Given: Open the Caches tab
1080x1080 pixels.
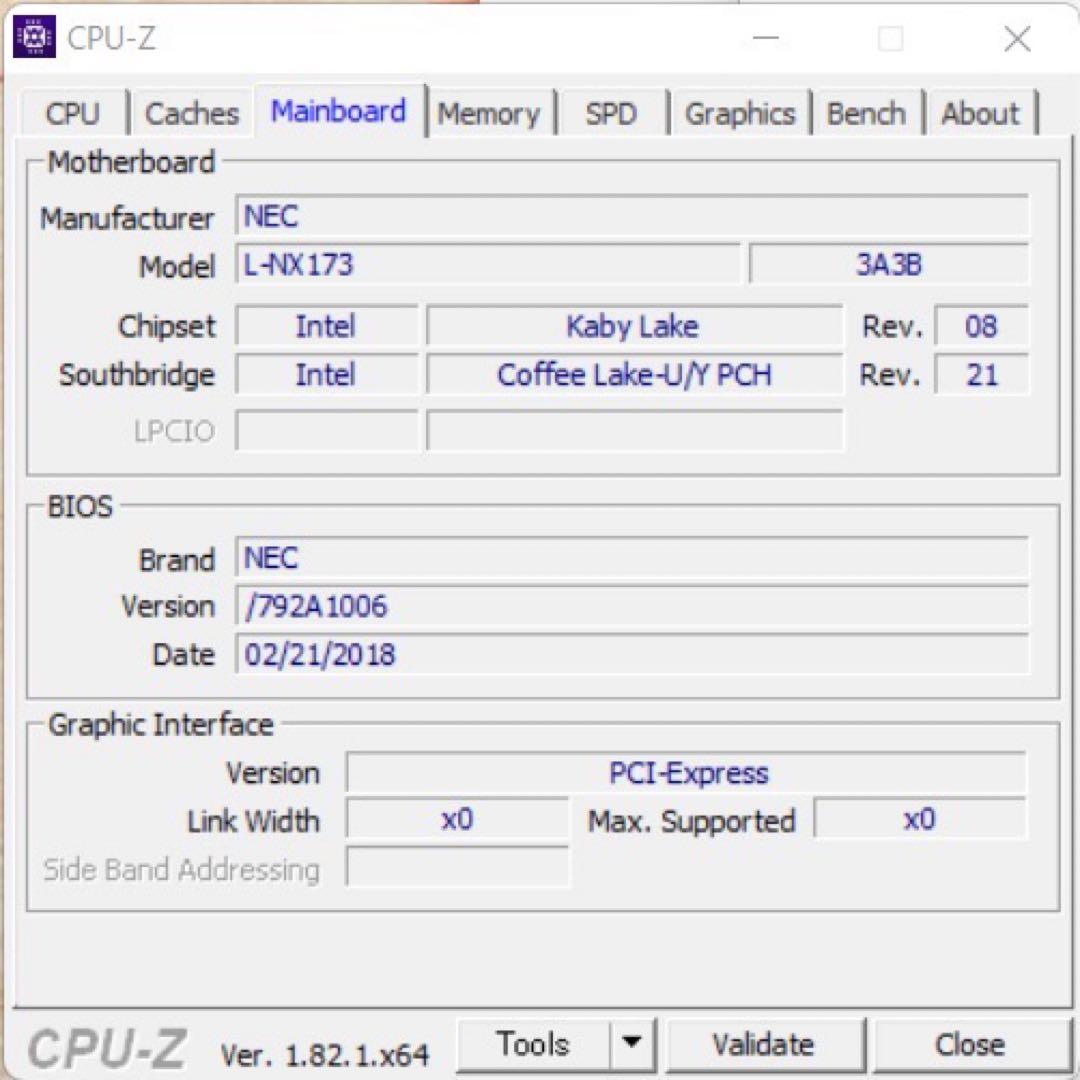Looking at the screenshot, I should 191,113.
